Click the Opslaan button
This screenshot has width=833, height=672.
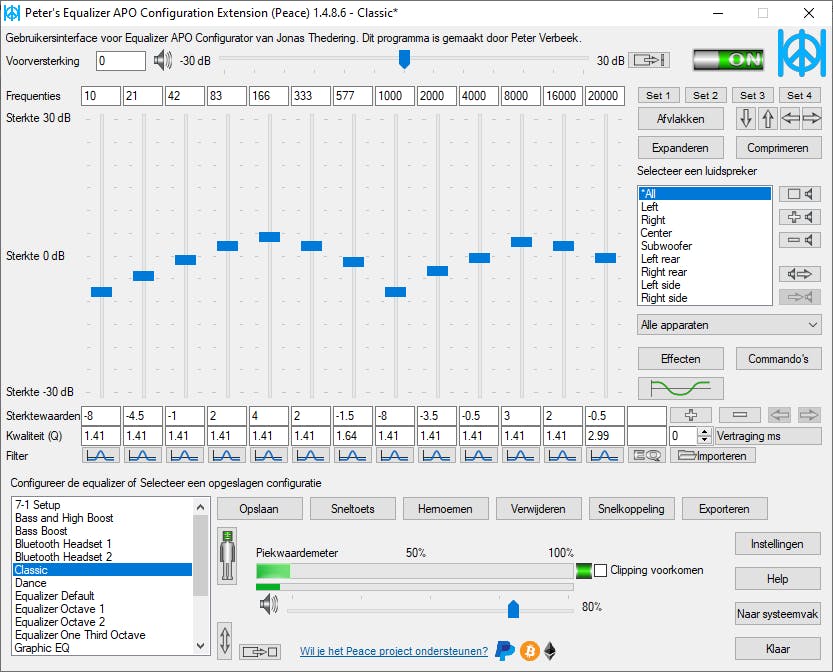(x=259, y=509)
